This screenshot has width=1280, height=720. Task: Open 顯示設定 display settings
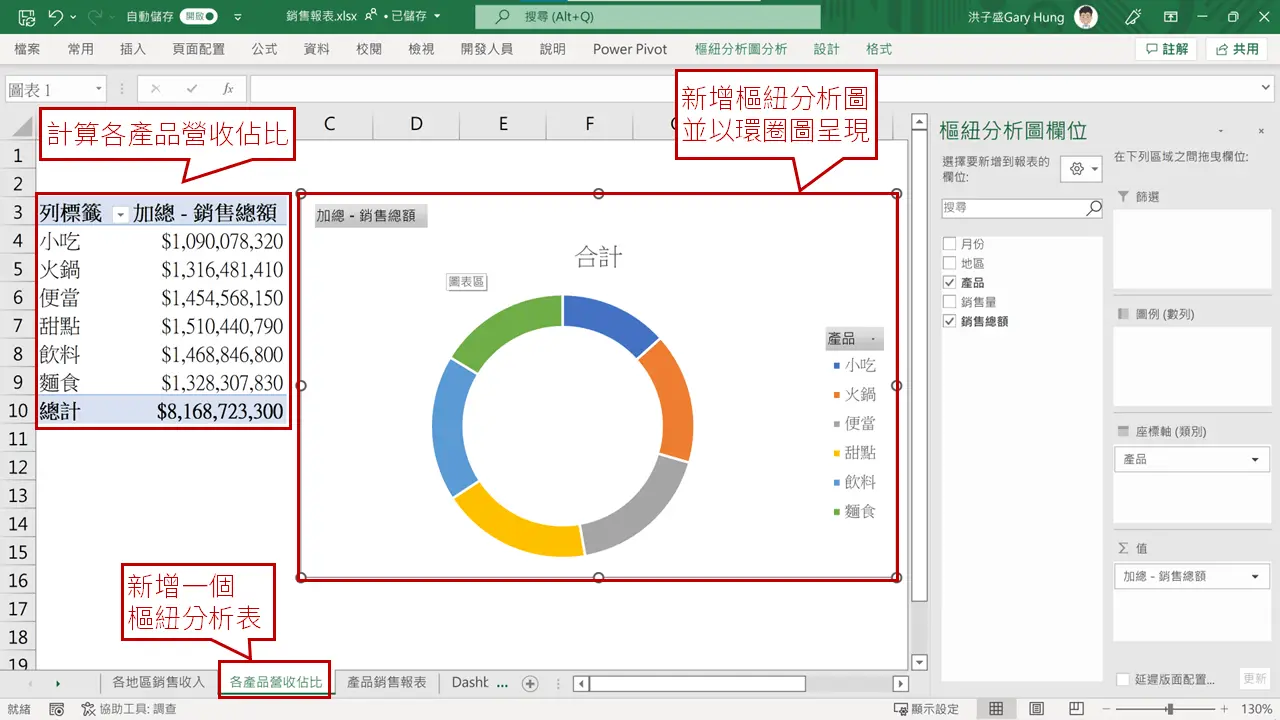(x=926, y=709)
